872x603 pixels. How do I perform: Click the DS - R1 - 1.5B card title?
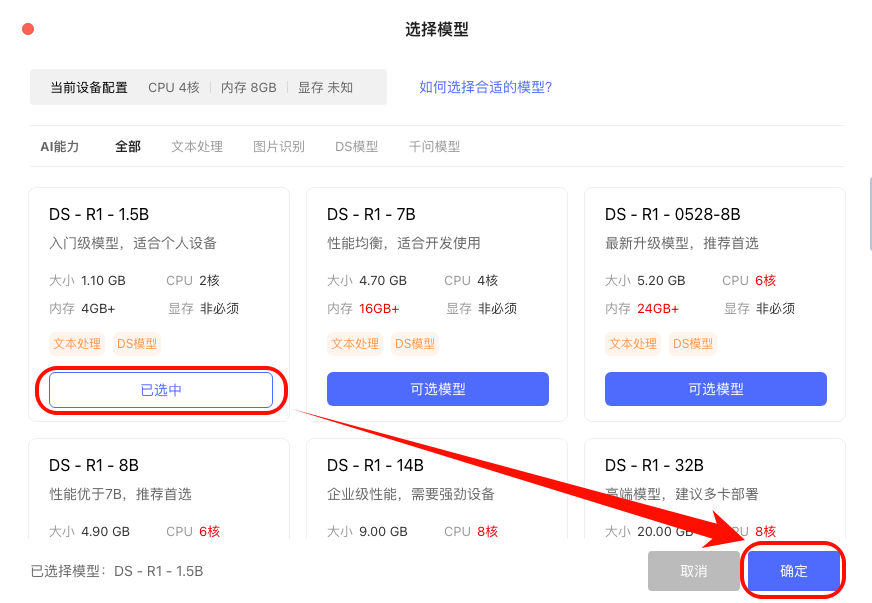coord(99,214)
